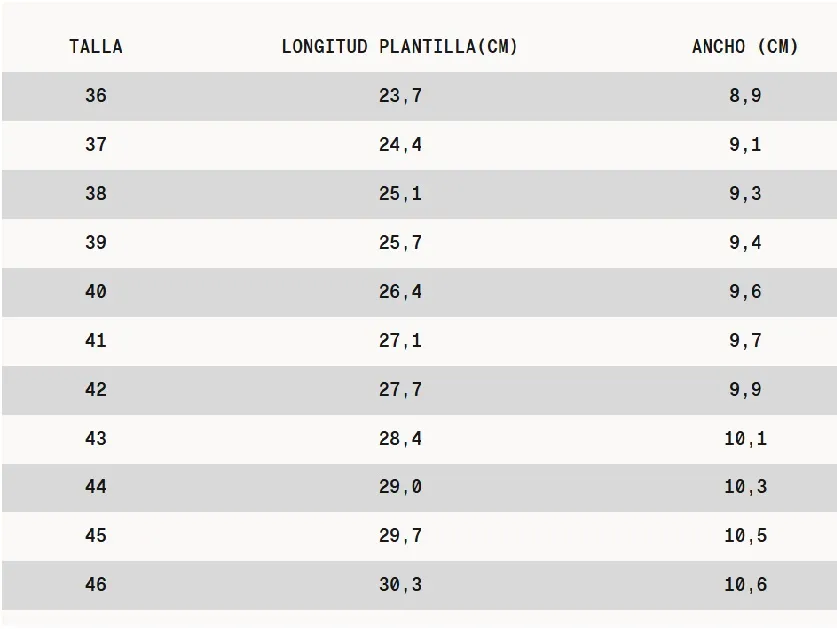The height and width of the screenshot is (629, 837).
Task: Select the 29,7 insole length cell
Action: [x=400, y=536]
